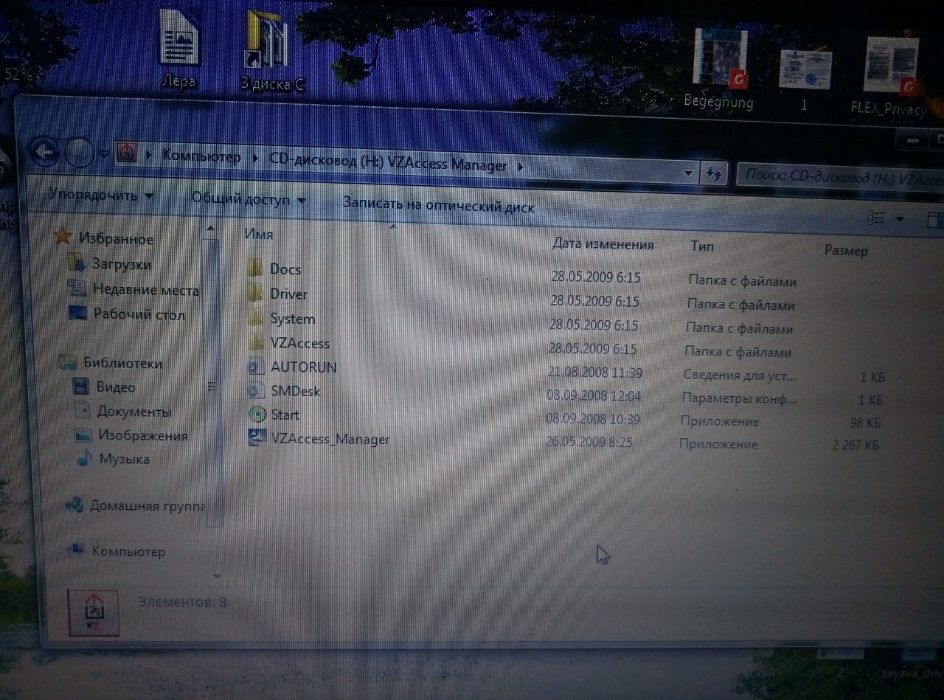The width and height of the screenshot is (944, 700).
Task: Click the VZAccess_Manager file name
Action: (x=330, y=439)
